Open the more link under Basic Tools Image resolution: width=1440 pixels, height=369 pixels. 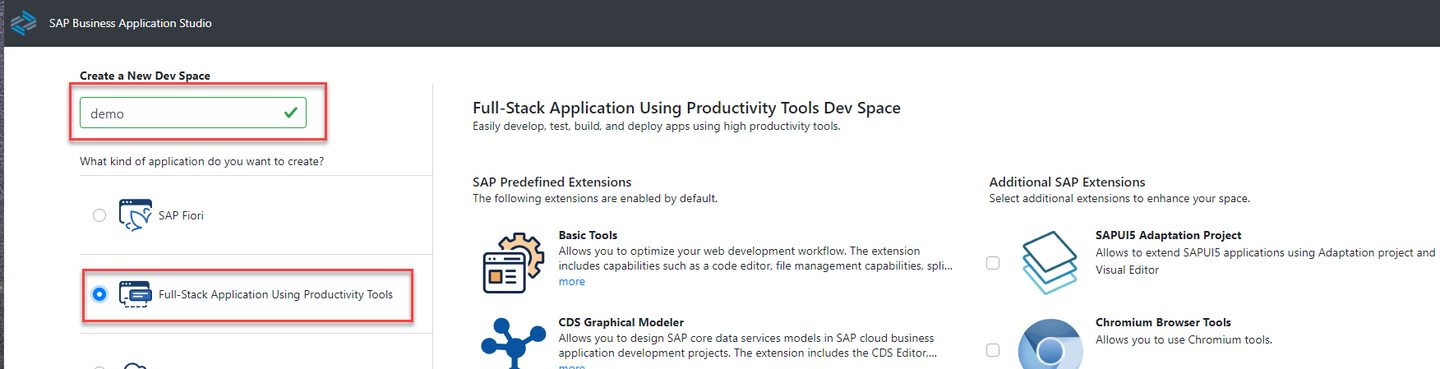coord(571,282)
